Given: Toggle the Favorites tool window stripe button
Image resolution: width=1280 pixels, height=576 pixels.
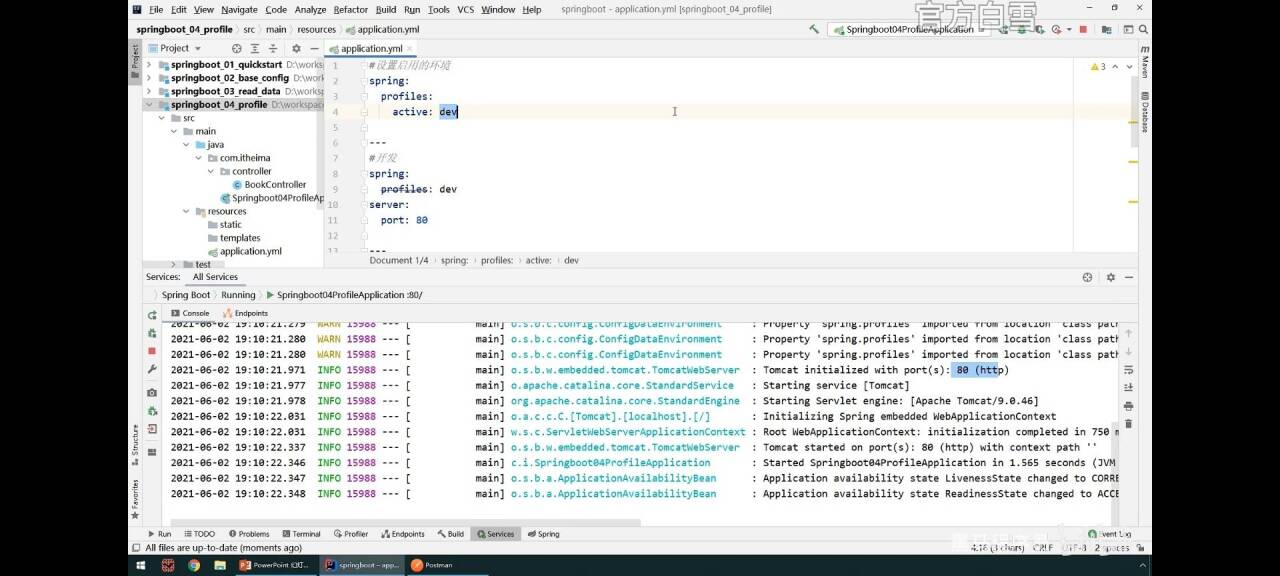Looking at the screenshot, I should (136, 497).
